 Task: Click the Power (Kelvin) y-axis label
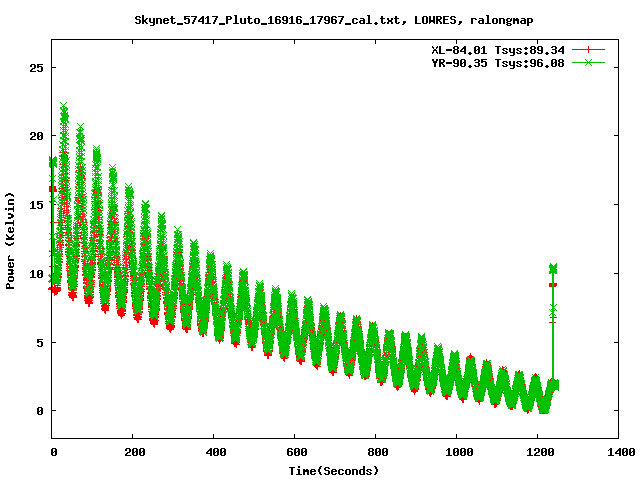(10, 241)
